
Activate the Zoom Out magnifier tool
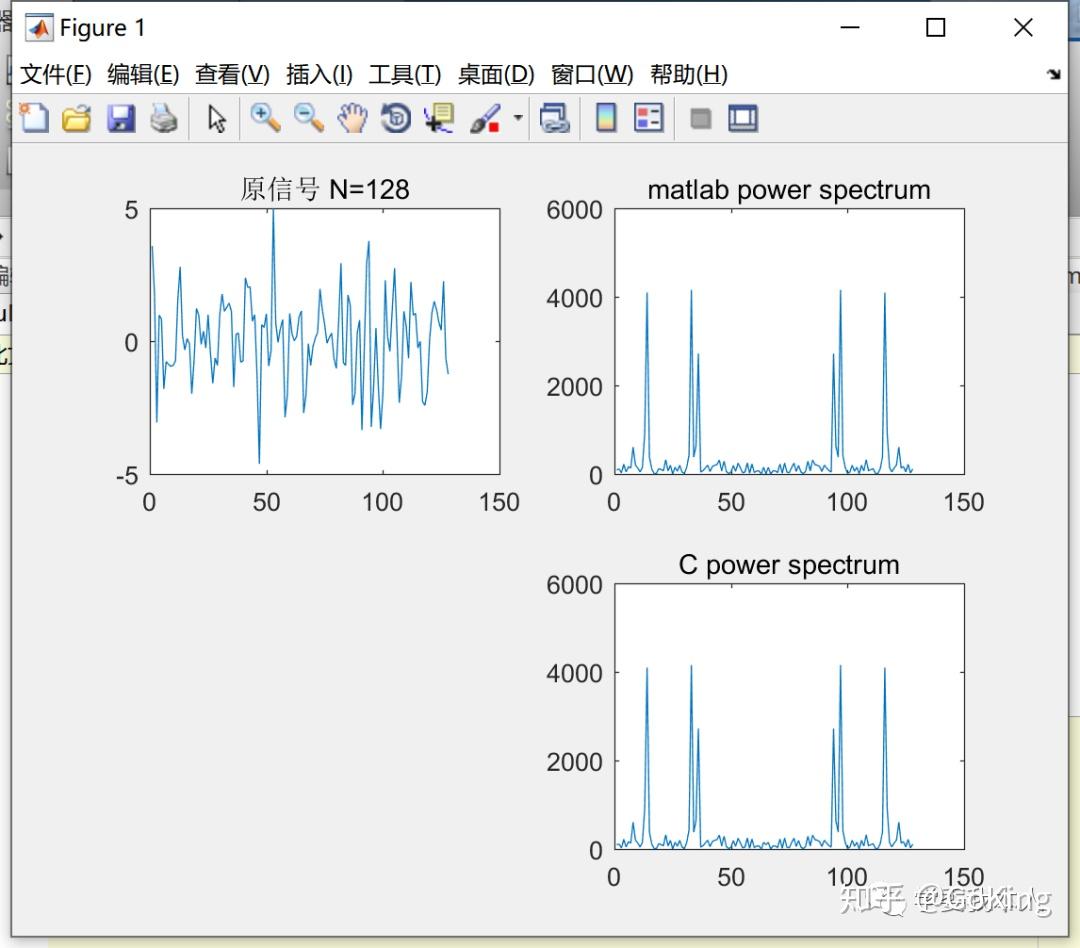pyautogui.click(x=309, y=118)
